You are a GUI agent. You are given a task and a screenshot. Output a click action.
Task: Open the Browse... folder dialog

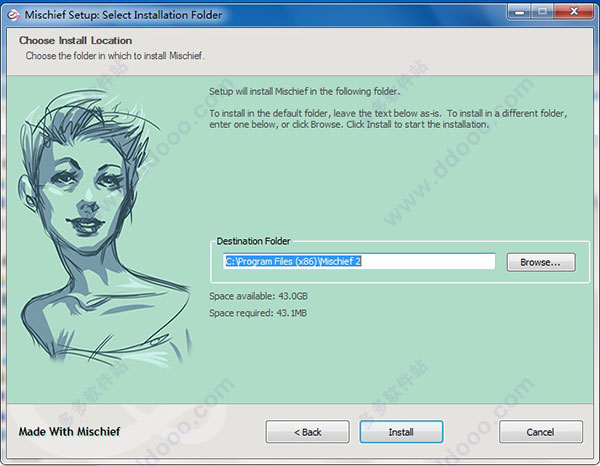click(541, 262)
